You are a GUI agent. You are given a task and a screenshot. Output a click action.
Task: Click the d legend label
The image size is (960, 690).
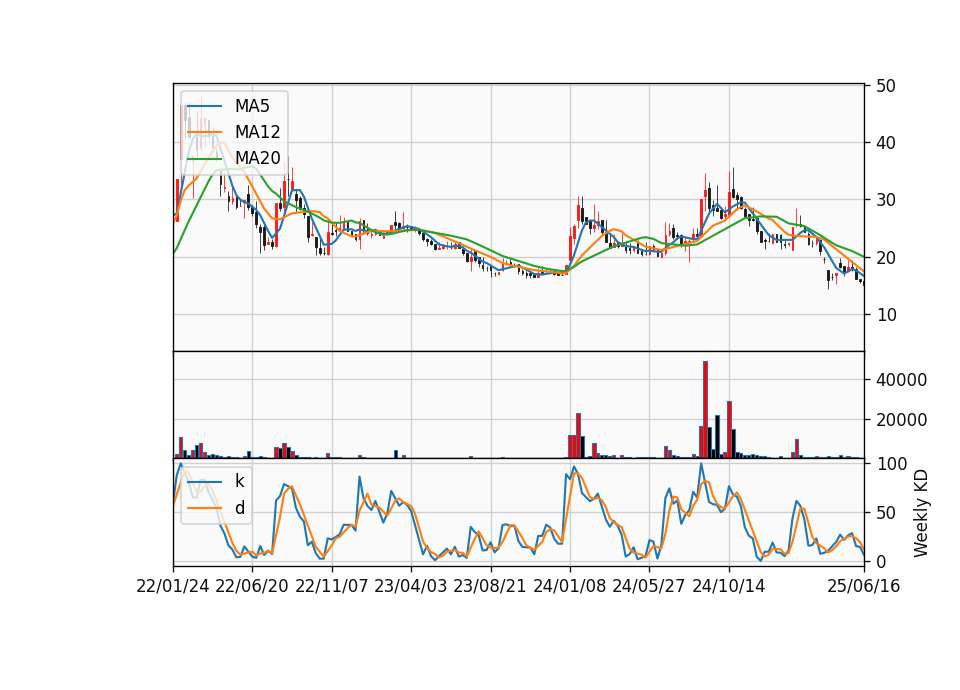point(239,508)
